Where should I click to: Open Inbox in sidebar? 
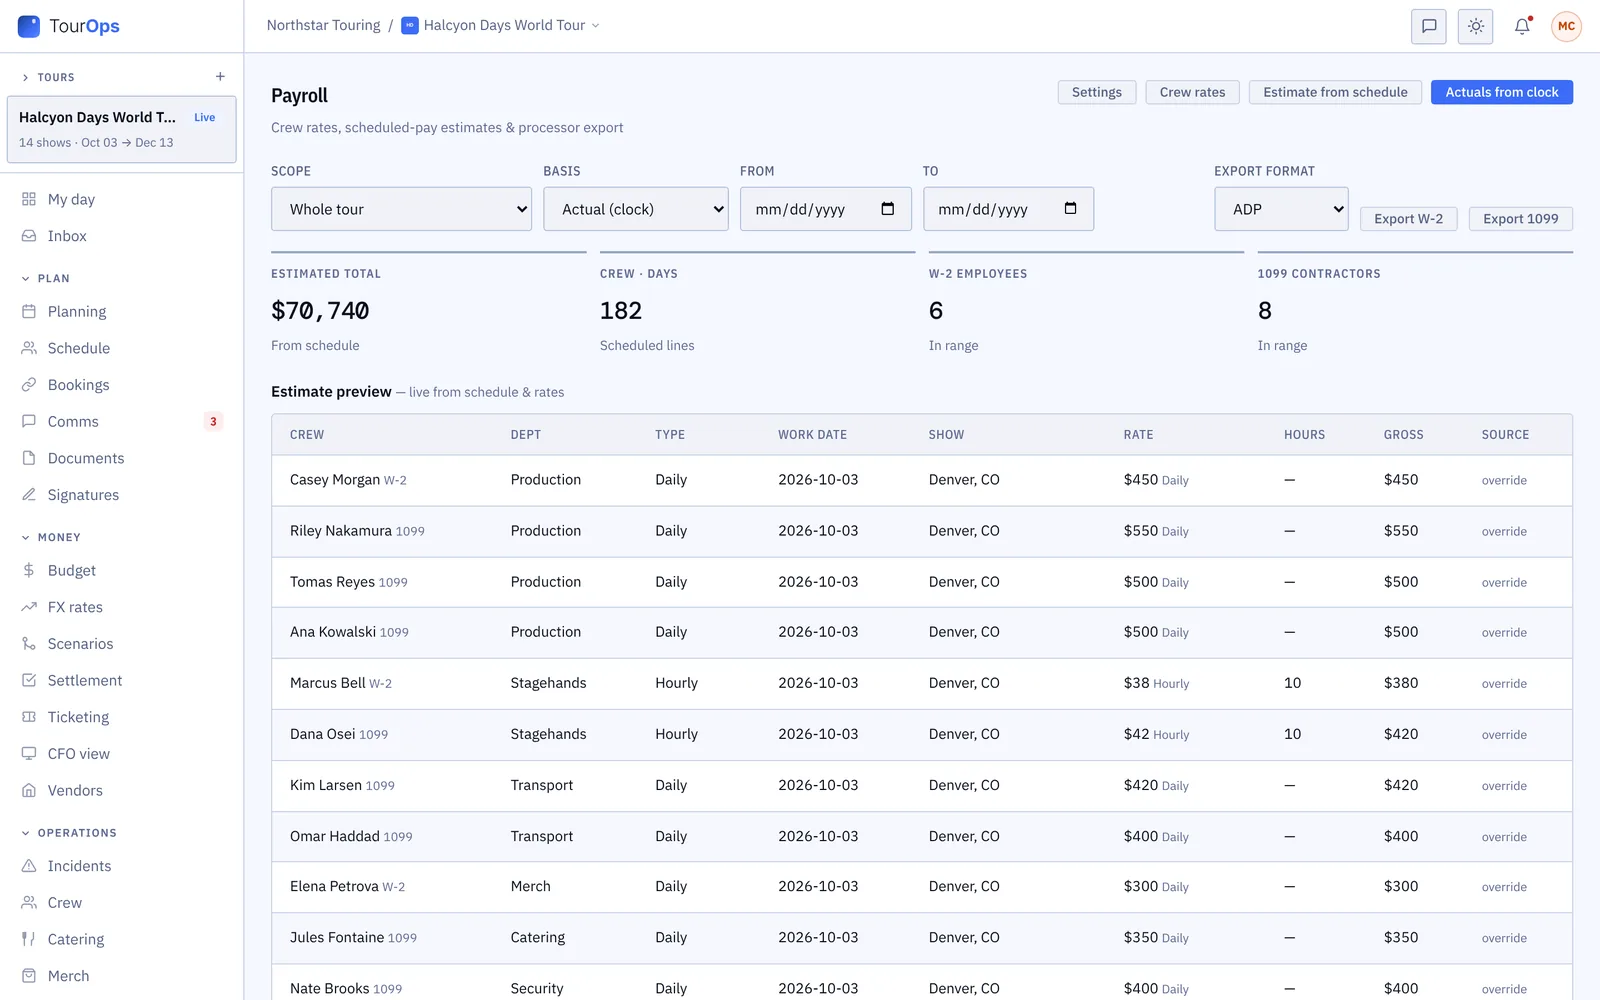122,236
